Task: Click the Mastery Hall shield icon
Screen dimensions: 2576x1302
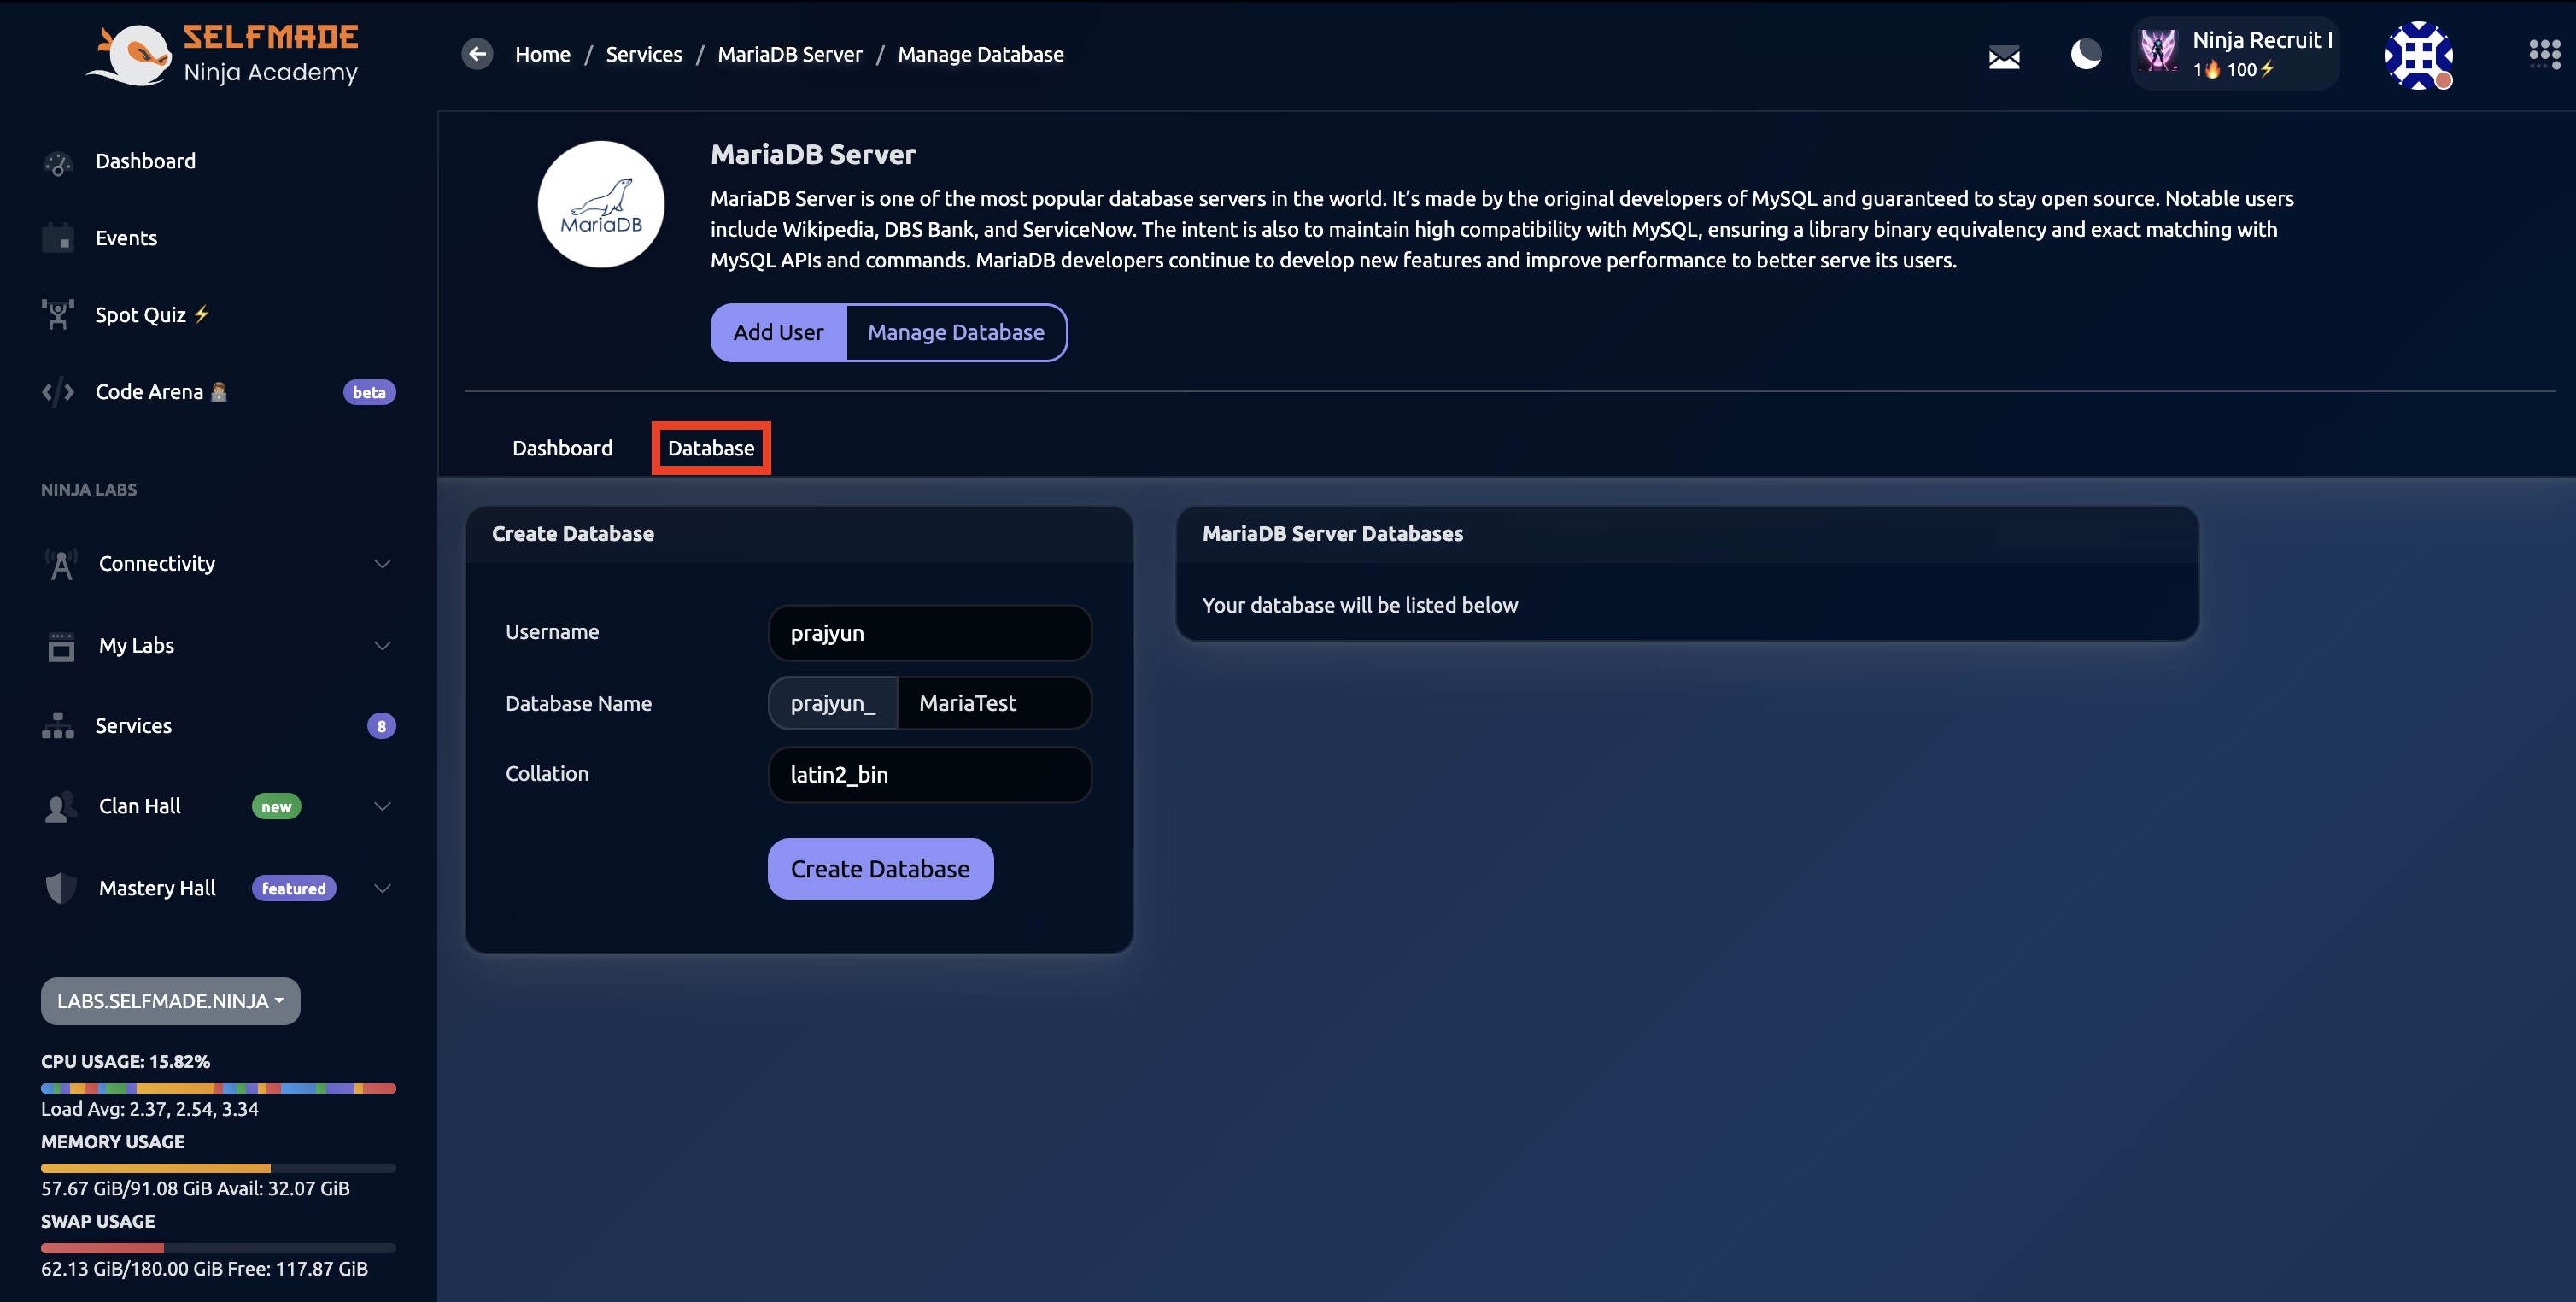Action: click(61, 888)
